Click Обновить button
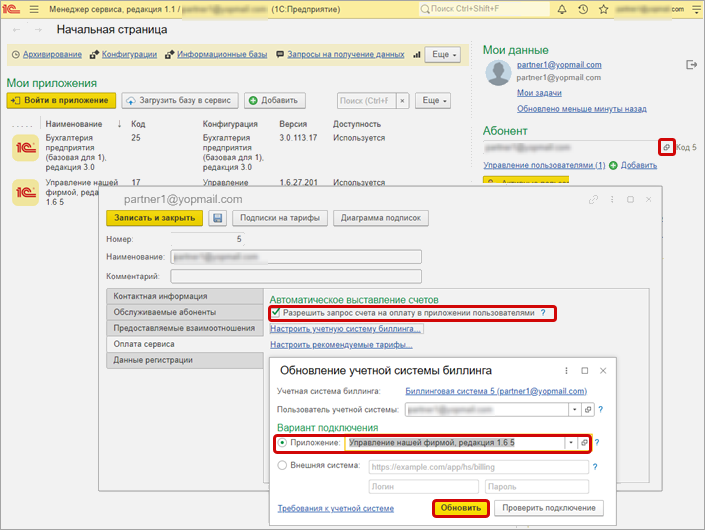The height and width of the screenshot is (530, 705). [x=460, y=508]
